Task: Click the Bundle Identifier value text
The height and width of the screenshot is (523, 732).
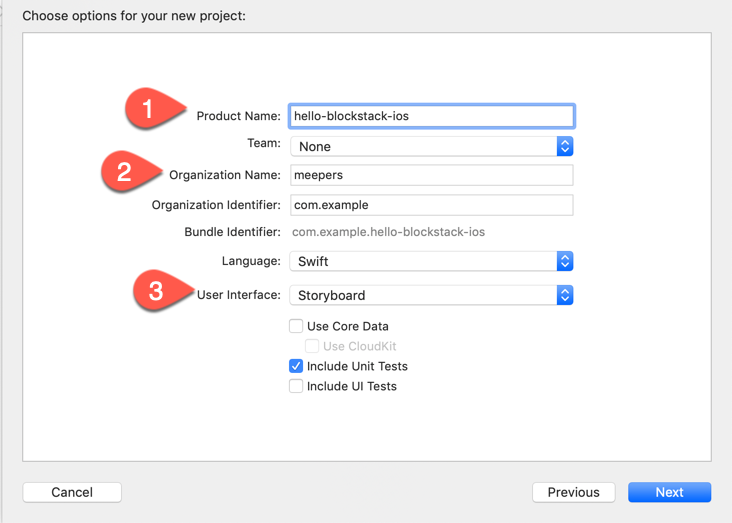Action: click(x=388, y=232)
